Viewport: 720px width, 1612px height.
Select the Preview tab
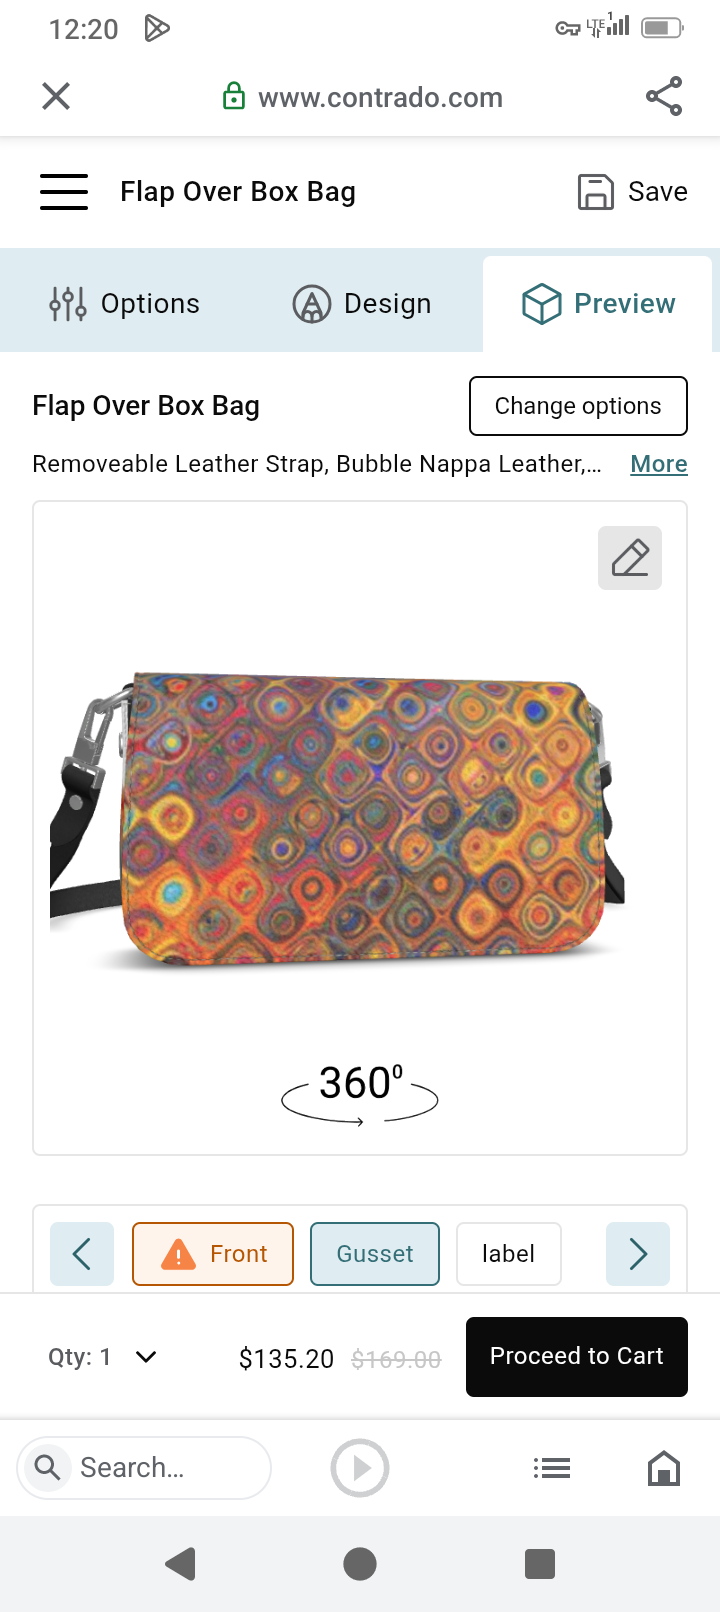pyautogui.click(x=598, y=304)
